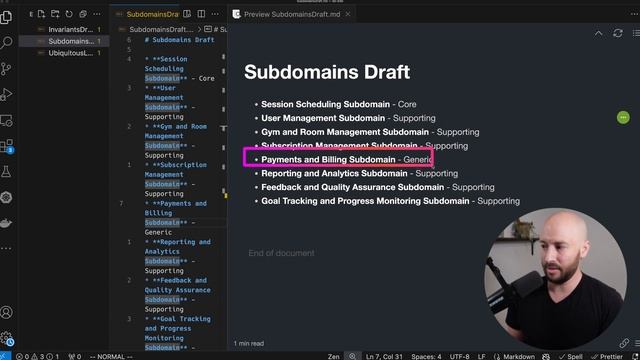The width and height of the screenshot is (640, 360).
Task: Open editor more actions menu
Action: (x=215, y=14)
